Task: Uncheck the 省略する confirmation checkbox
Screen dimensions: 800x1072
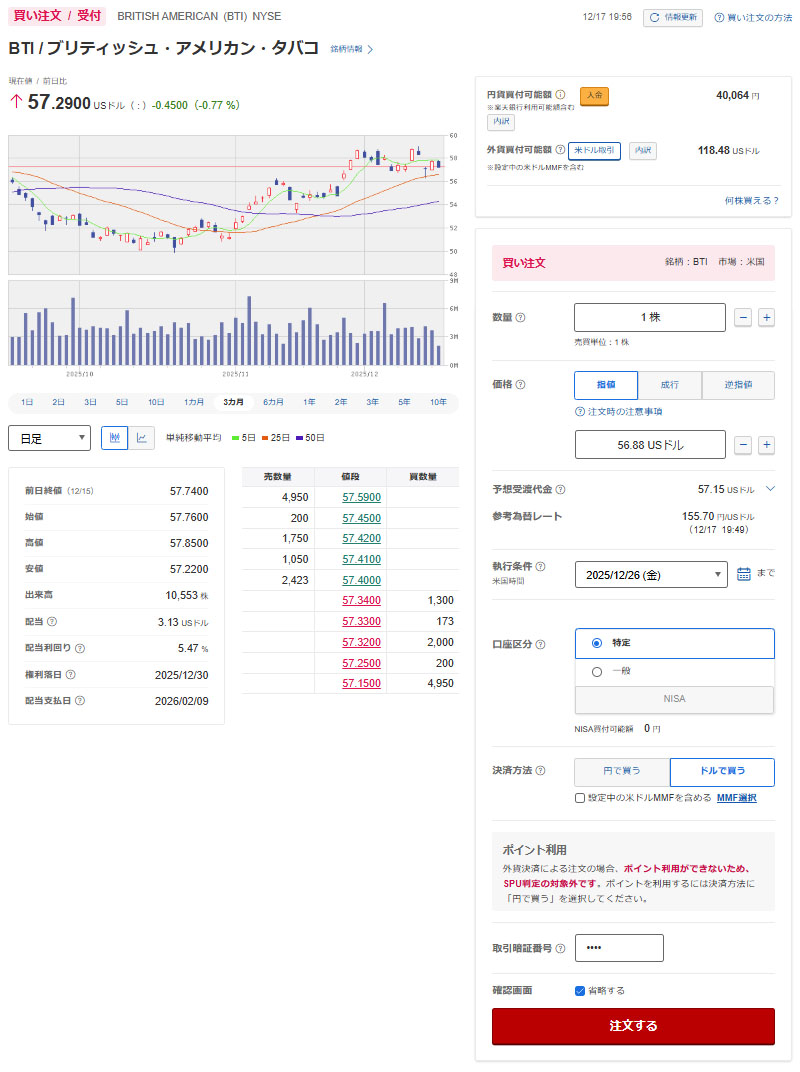Action: pyautogui.click(x=580, y=991)
